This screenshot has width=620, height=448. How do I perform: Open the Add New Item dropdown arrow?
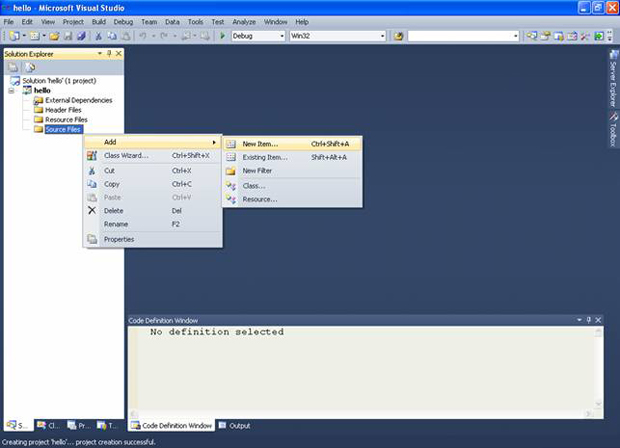(x=43, y=36)
